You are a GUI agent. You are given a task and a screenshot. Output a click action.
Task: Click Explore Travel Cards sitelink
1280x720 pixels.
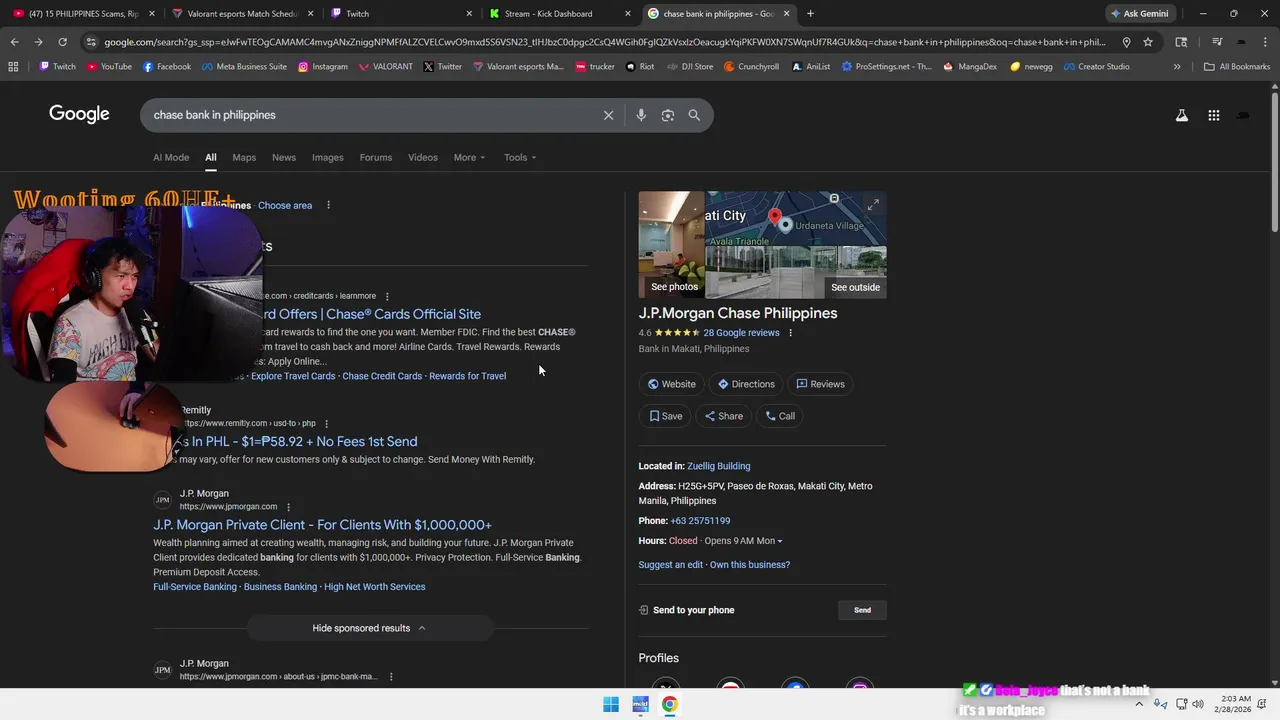click(293, 376)
